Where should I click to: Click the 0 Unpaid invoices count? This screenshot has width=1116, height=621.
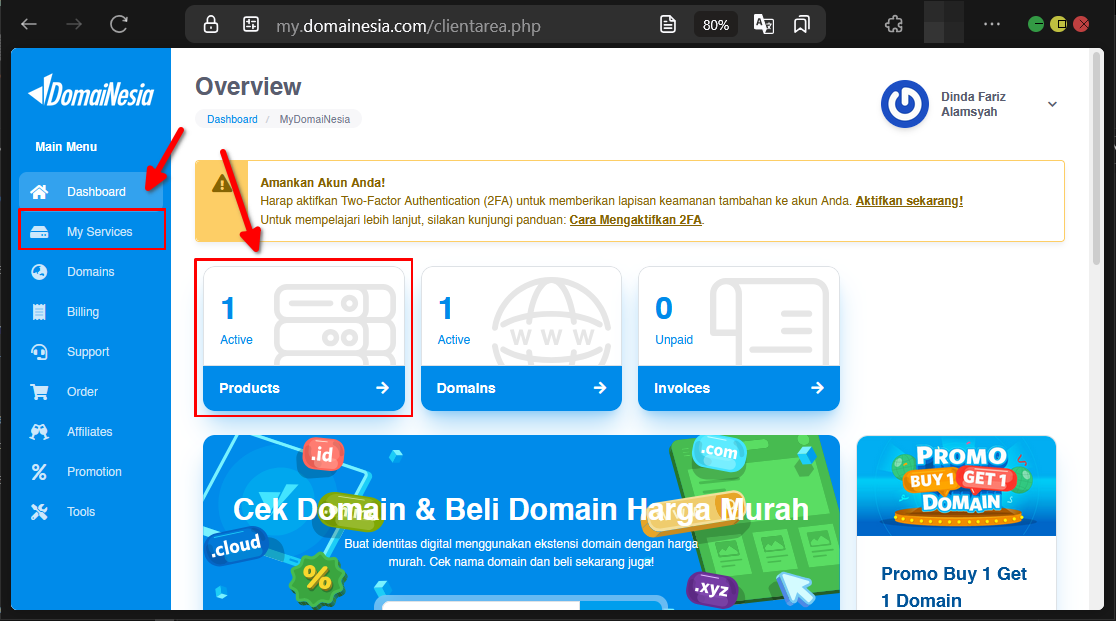tap(673, 320)
